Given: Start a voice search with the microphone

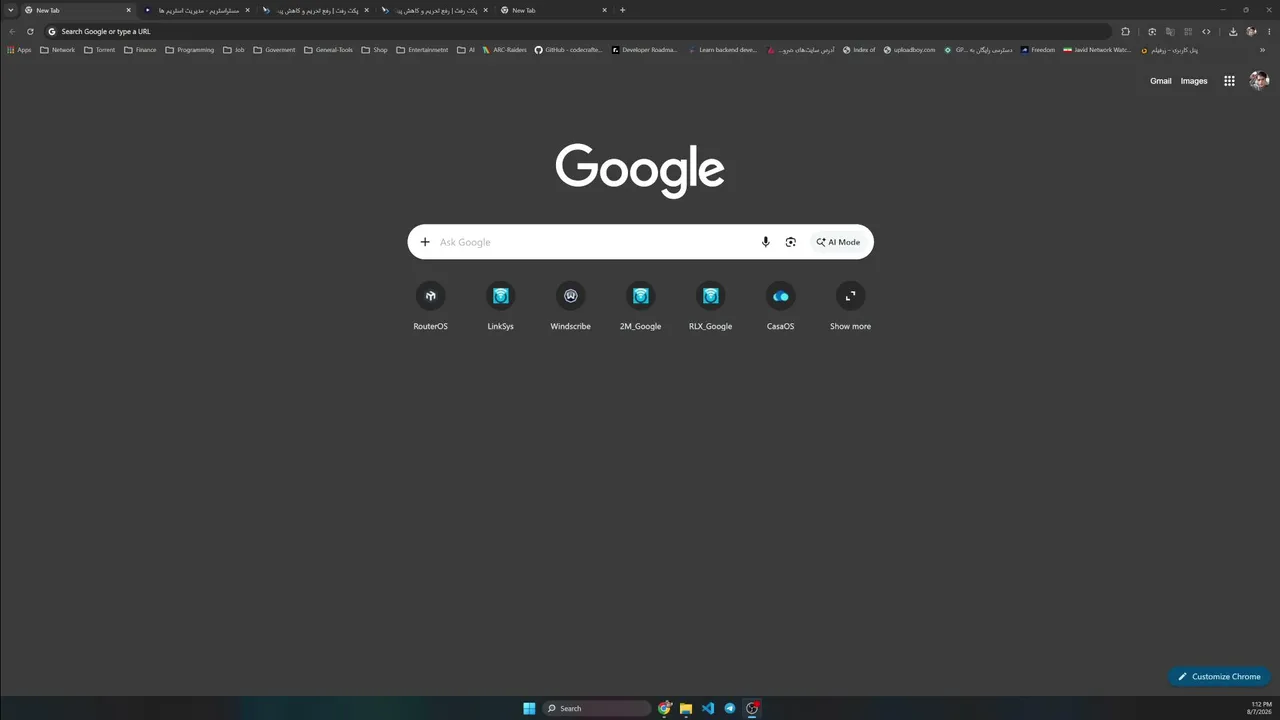Looking at the screenshot, I should [766, 242].
